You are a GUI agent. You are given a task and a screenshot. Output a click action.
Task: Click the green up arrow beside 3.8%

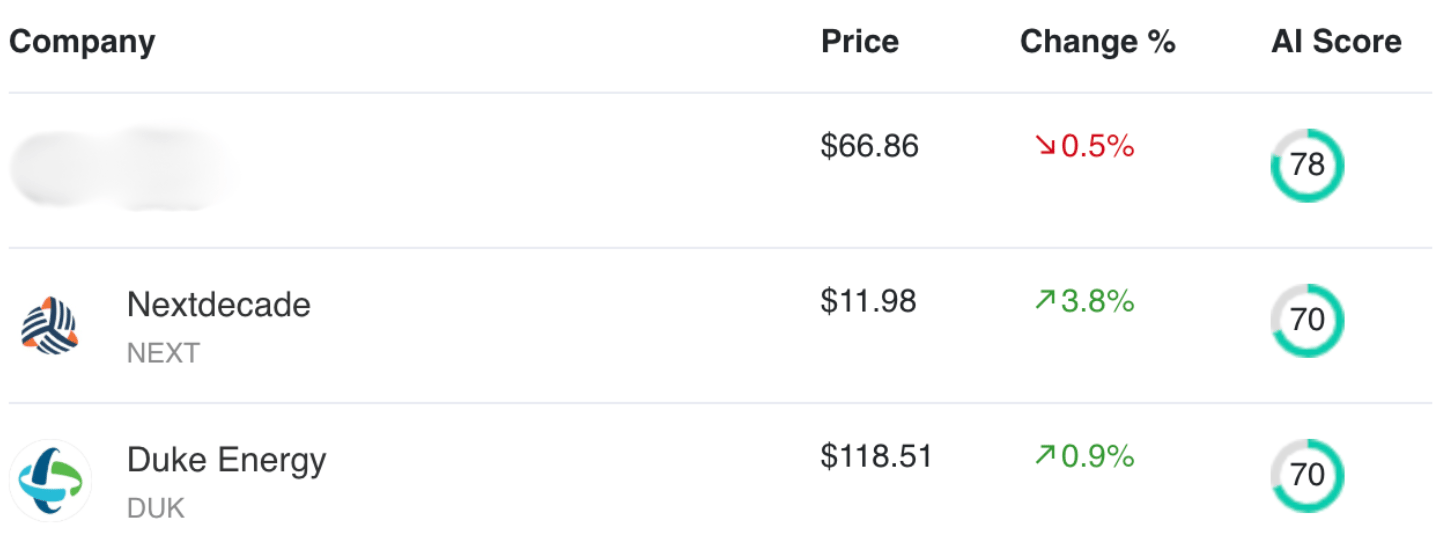tap(1045, 301)
